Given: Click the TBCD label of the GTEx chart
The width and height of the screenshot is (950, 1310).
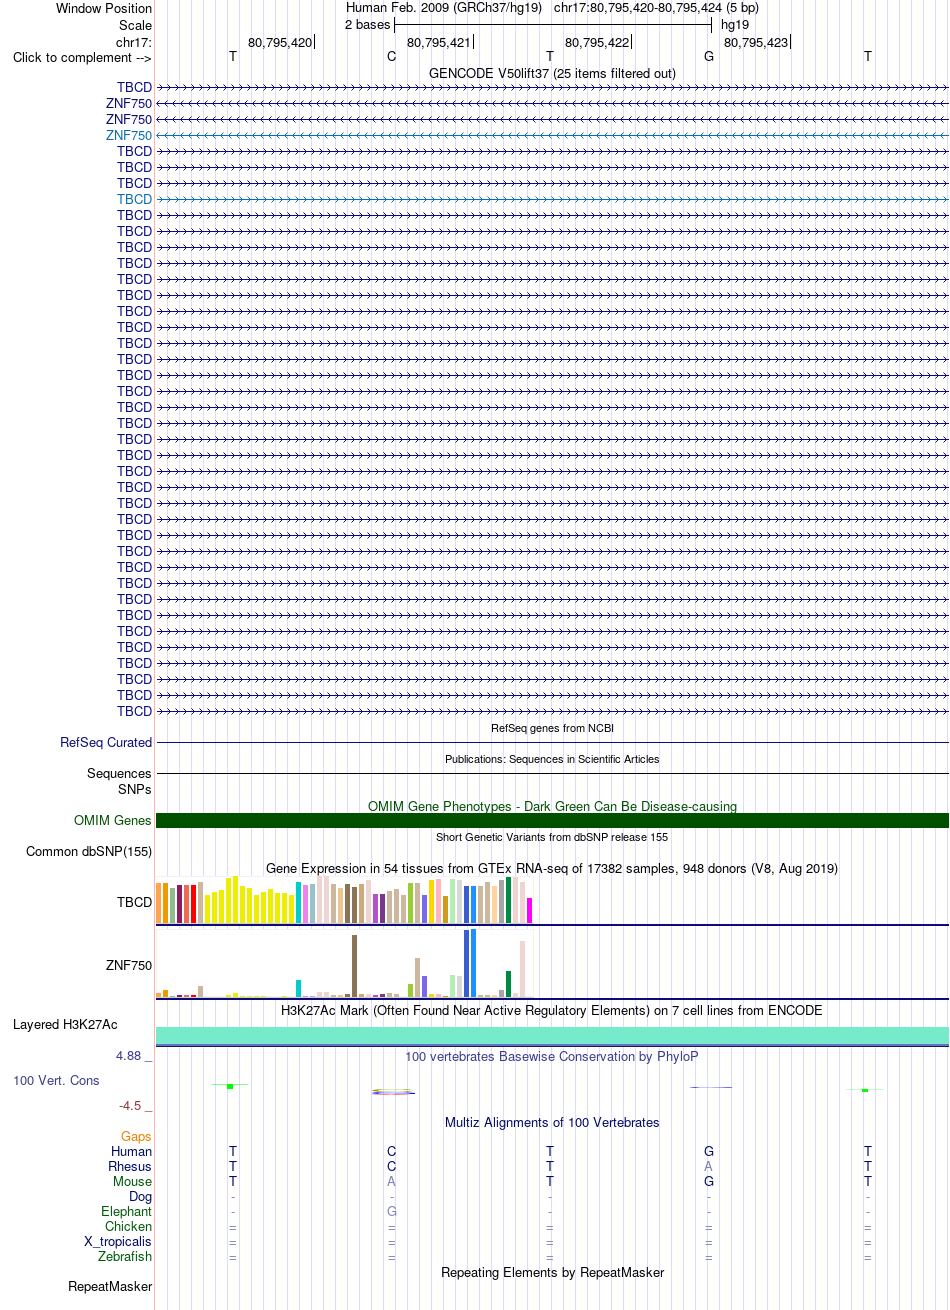Looking at the screenshot, I should [x=134, y=902].
